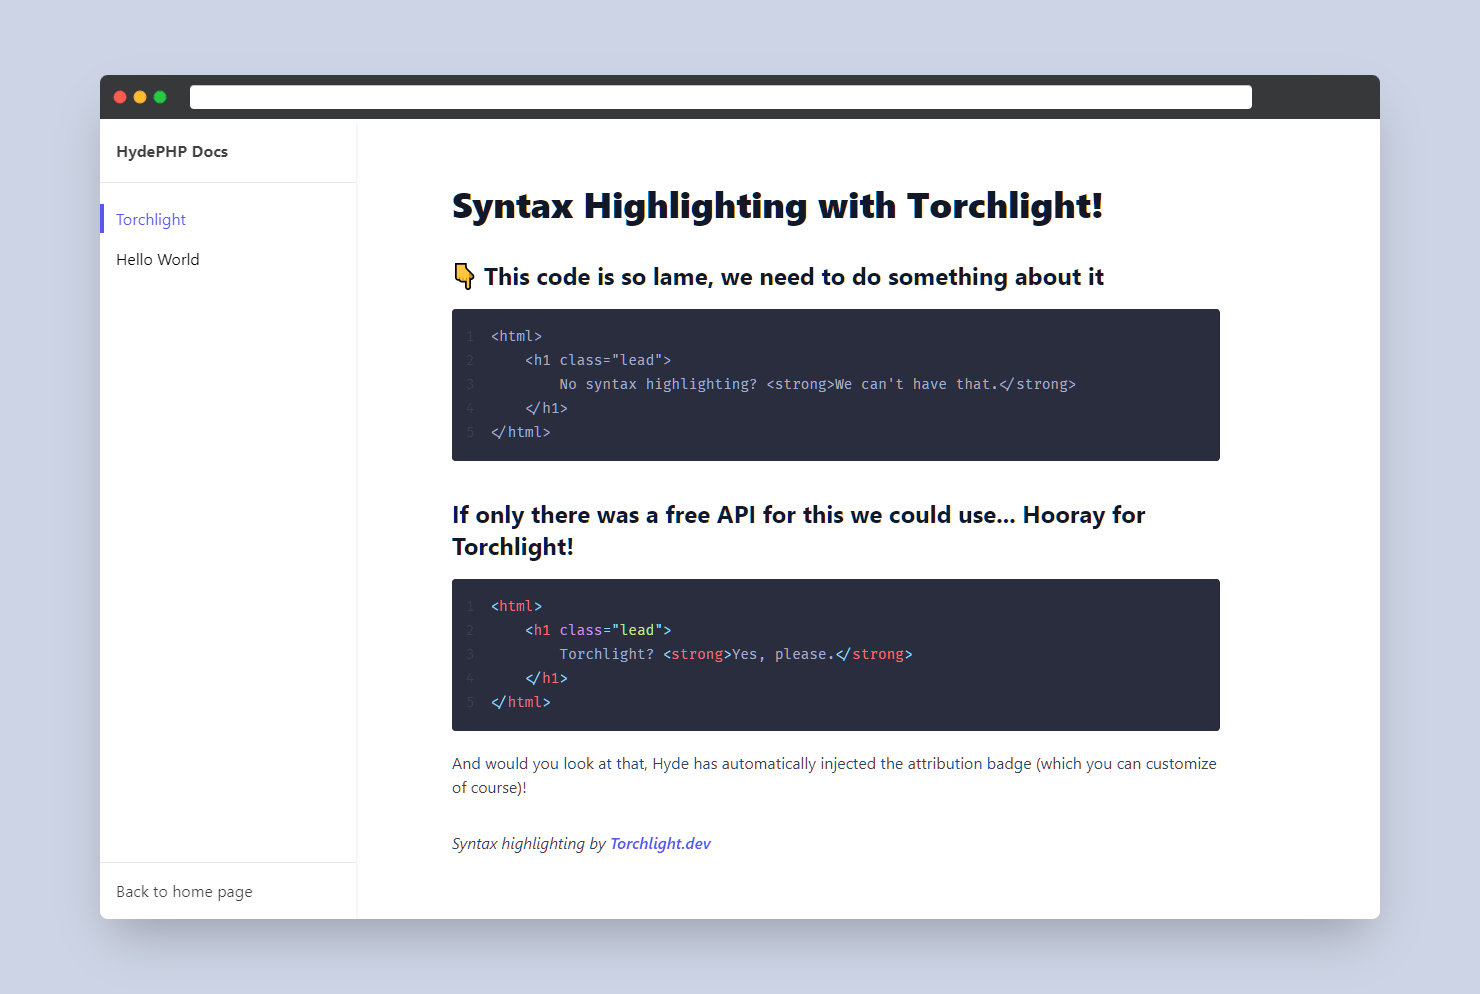Click heading 'If only there was a free API'
1480x994 pixels.
(x=798, y=530)
